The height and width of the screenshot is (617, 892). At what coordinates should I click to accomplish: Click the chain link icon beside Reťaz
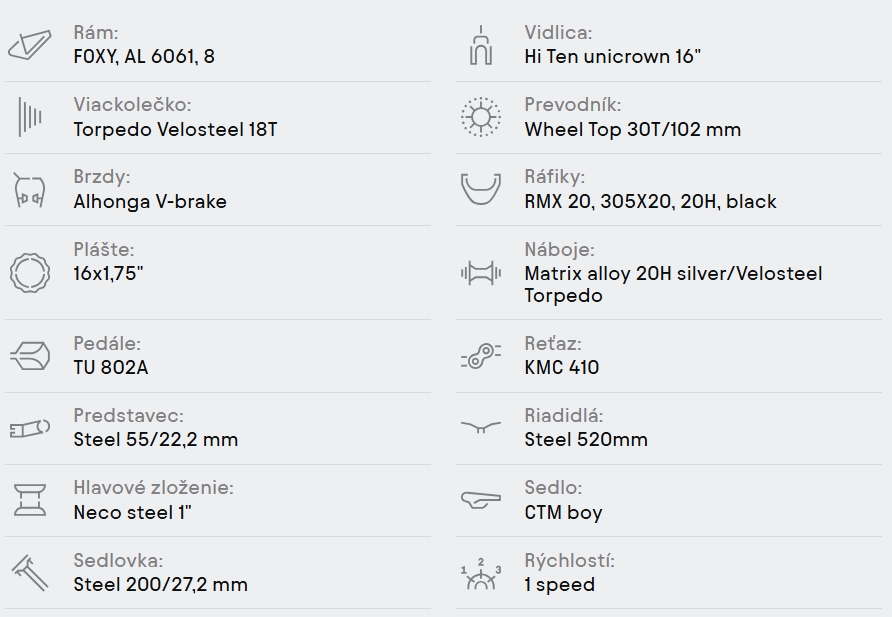[x=481, y=356]
